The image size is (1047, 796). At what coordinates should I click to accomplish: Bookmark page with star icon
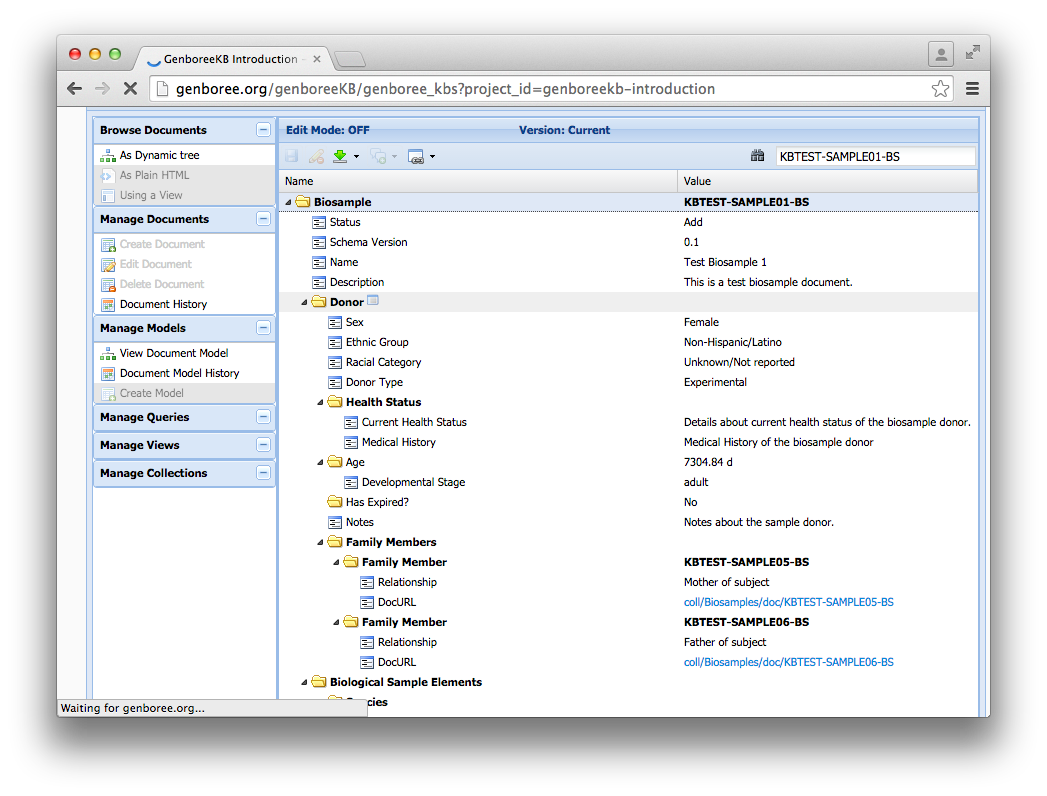(940, 88)
